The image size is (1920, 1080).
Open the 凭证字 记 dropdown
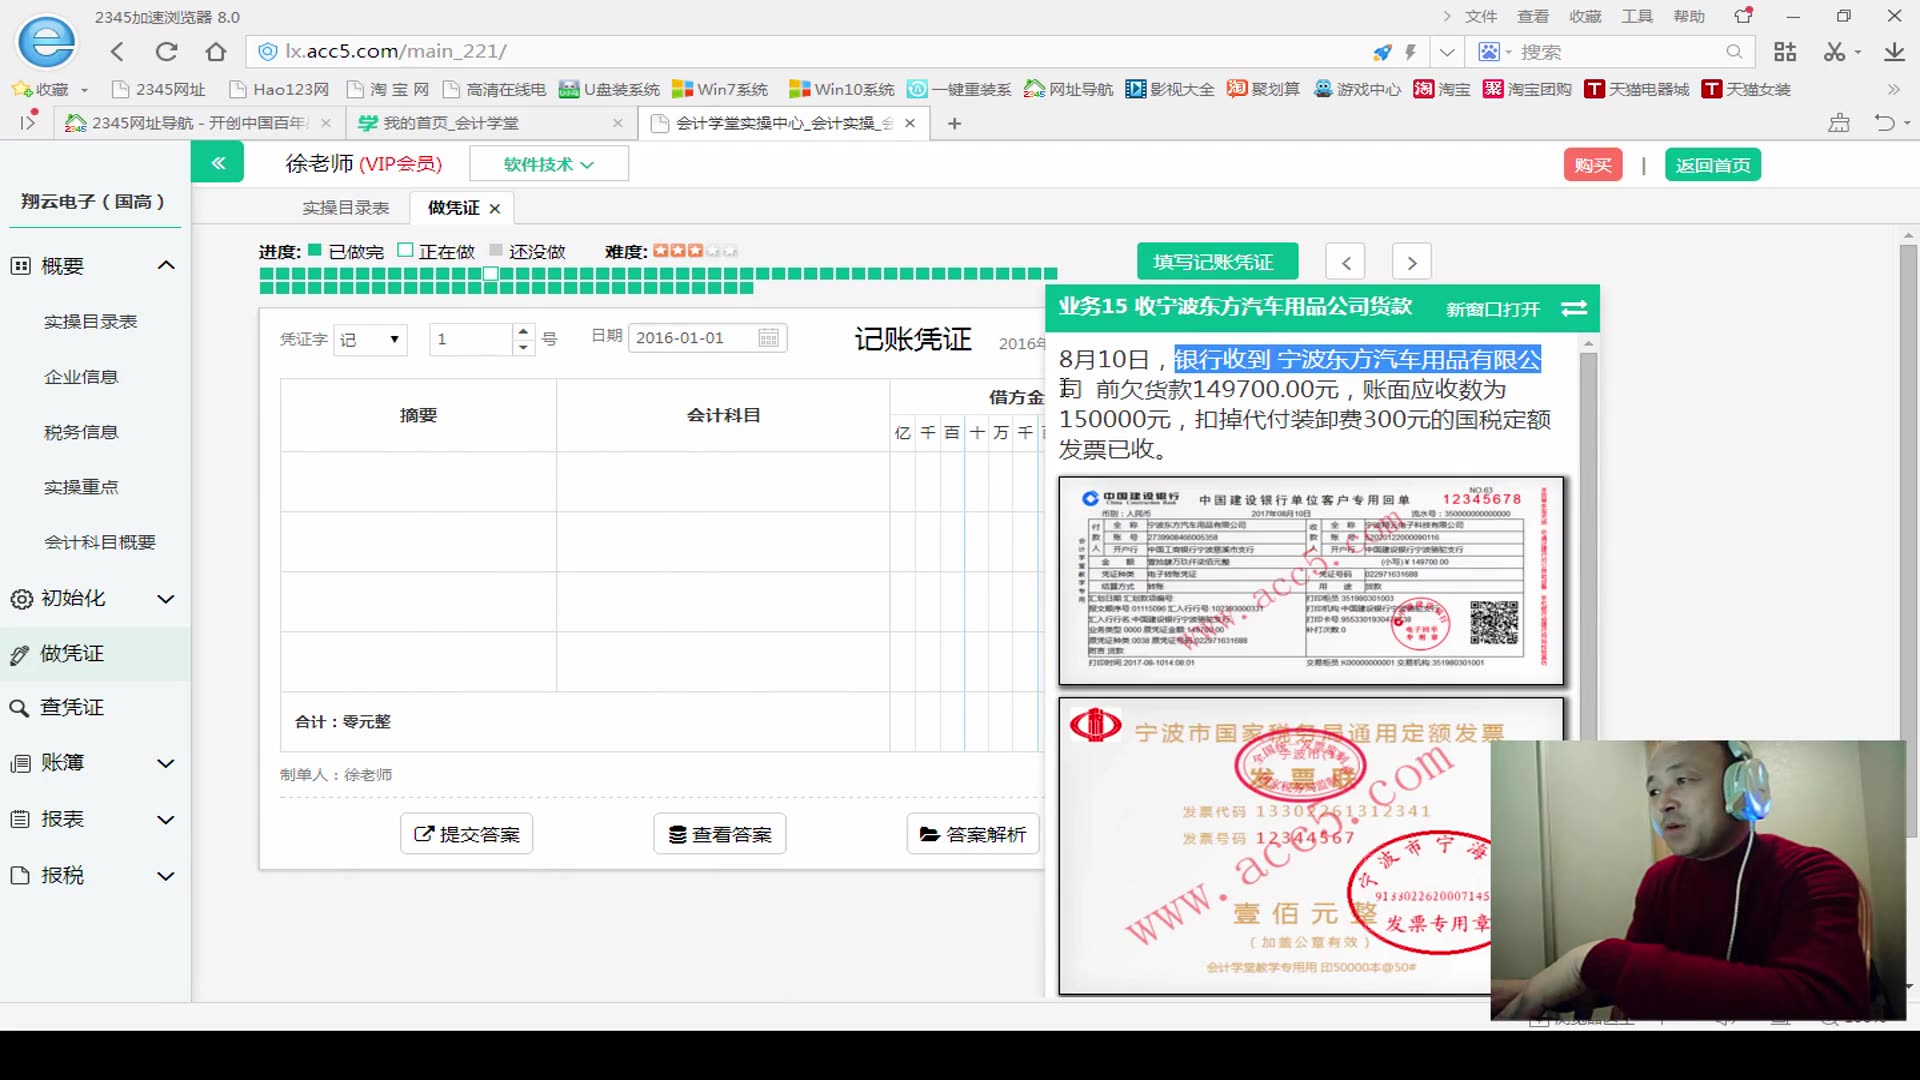[370, 339]
